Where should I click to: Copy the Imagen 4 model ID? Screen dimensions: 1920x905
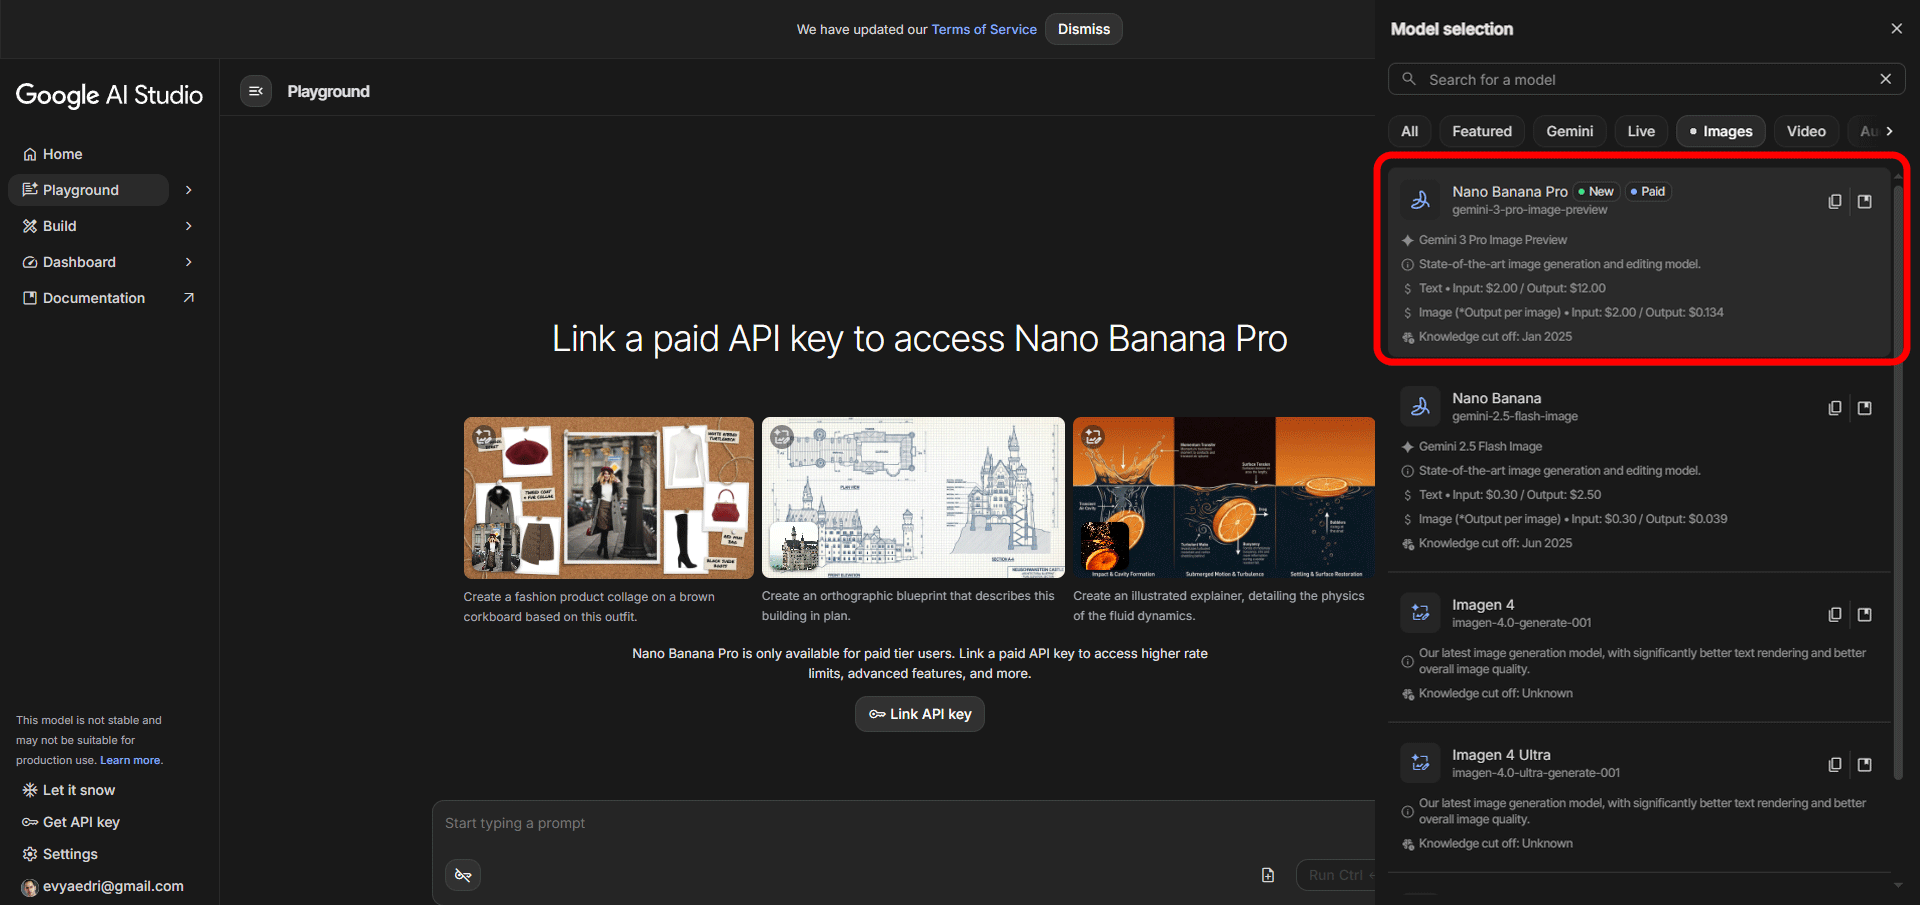pyautogui.click(x=1834, y=615)
